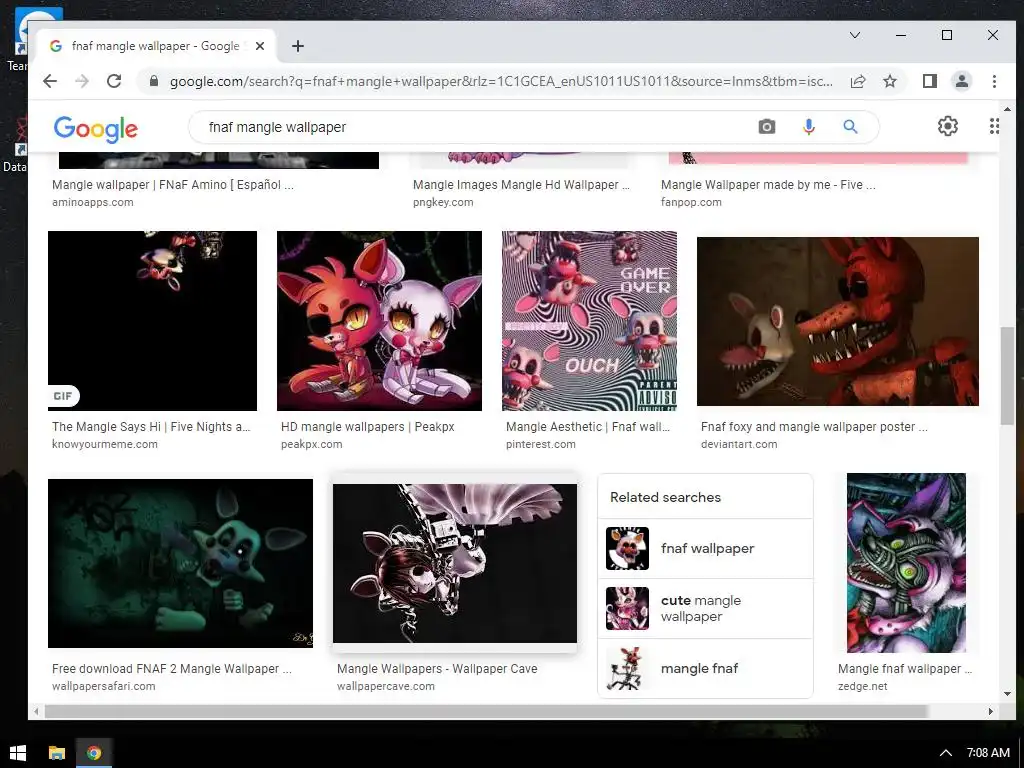Select the fnaf mangle wallpaper tab
This screenshot has height=768, width=1024.
[x=155, y=46]
